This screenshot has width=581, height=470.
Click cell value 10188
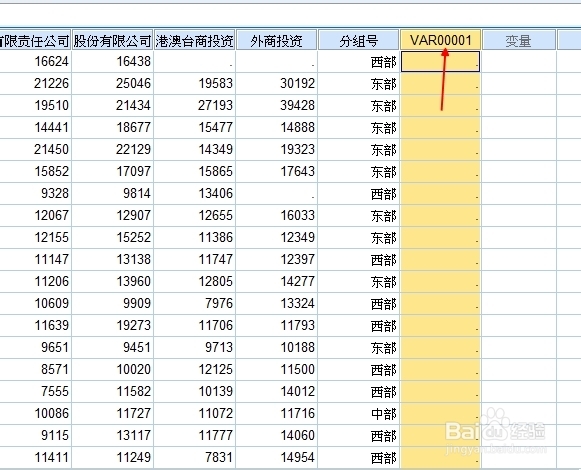pyautogui.click(x=298, y=347)
